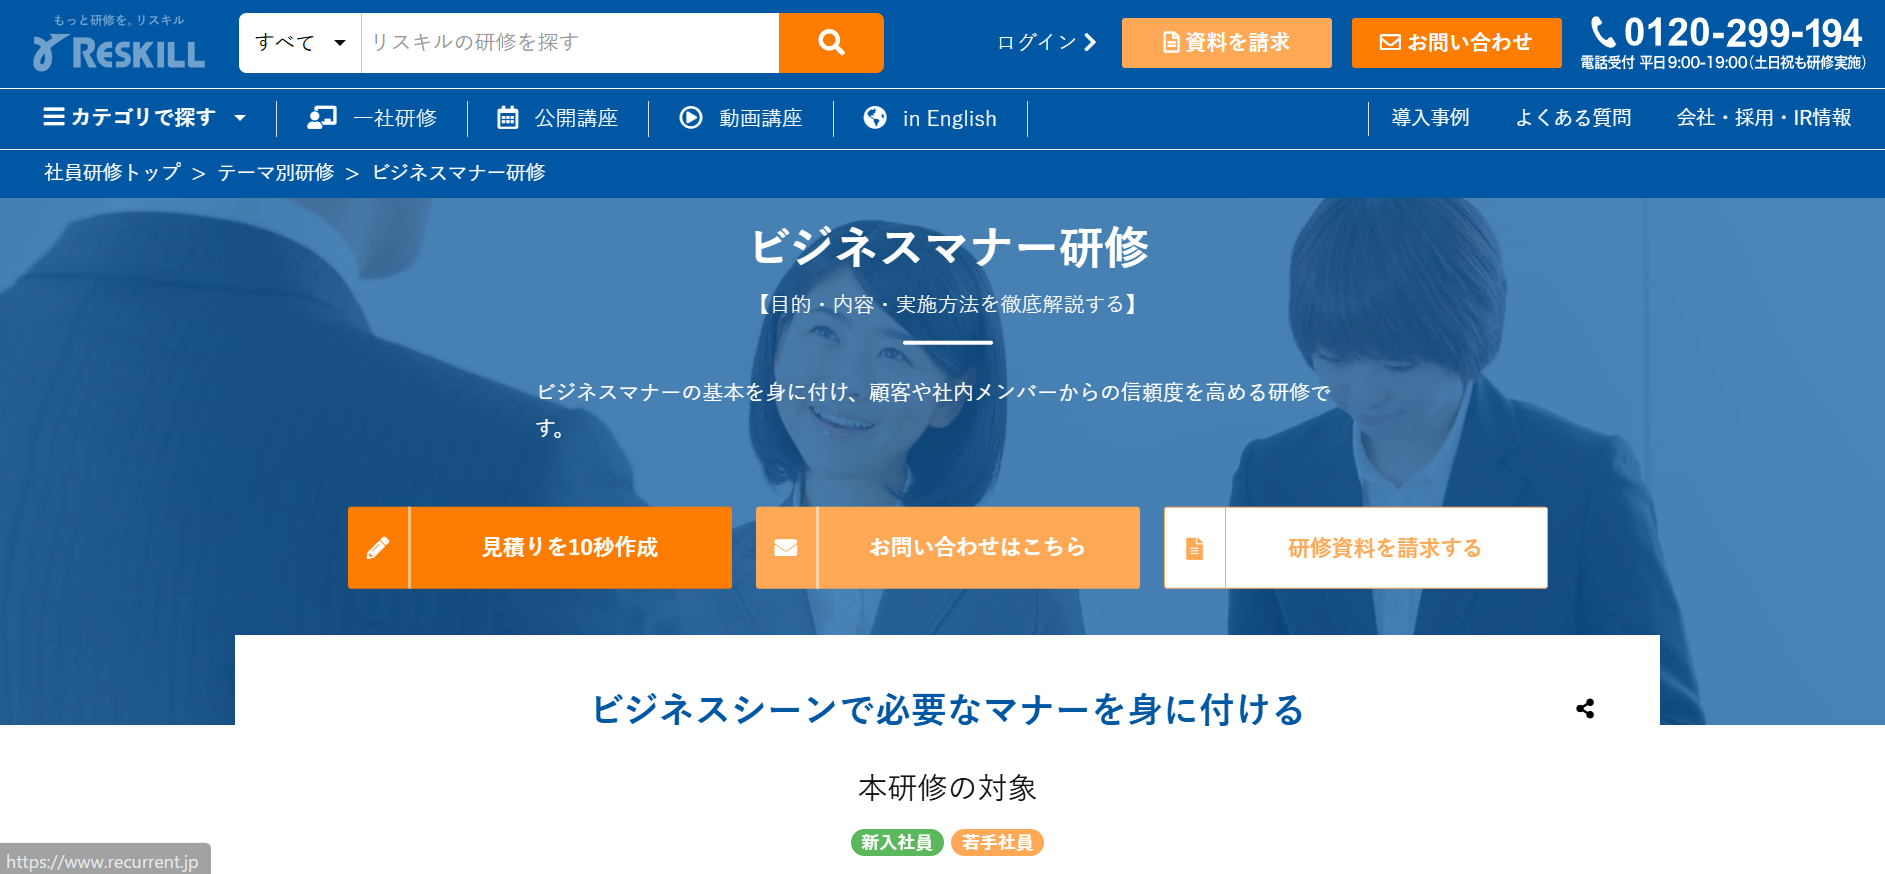The height and width of the screenshot is (874, 1885).
Task: Open the すべて search category dropdown
Action: coord(300,43)
